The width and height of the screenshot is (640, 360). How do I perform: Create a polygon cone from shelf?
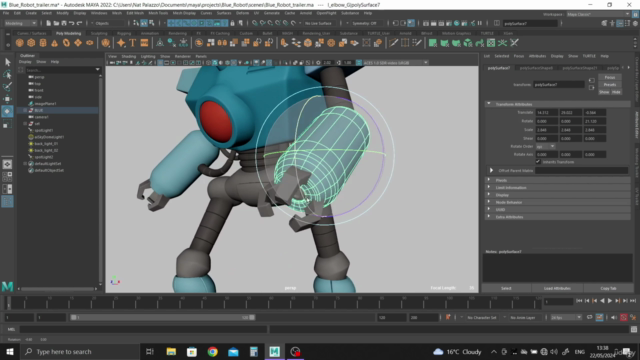(x=54, y=43)
